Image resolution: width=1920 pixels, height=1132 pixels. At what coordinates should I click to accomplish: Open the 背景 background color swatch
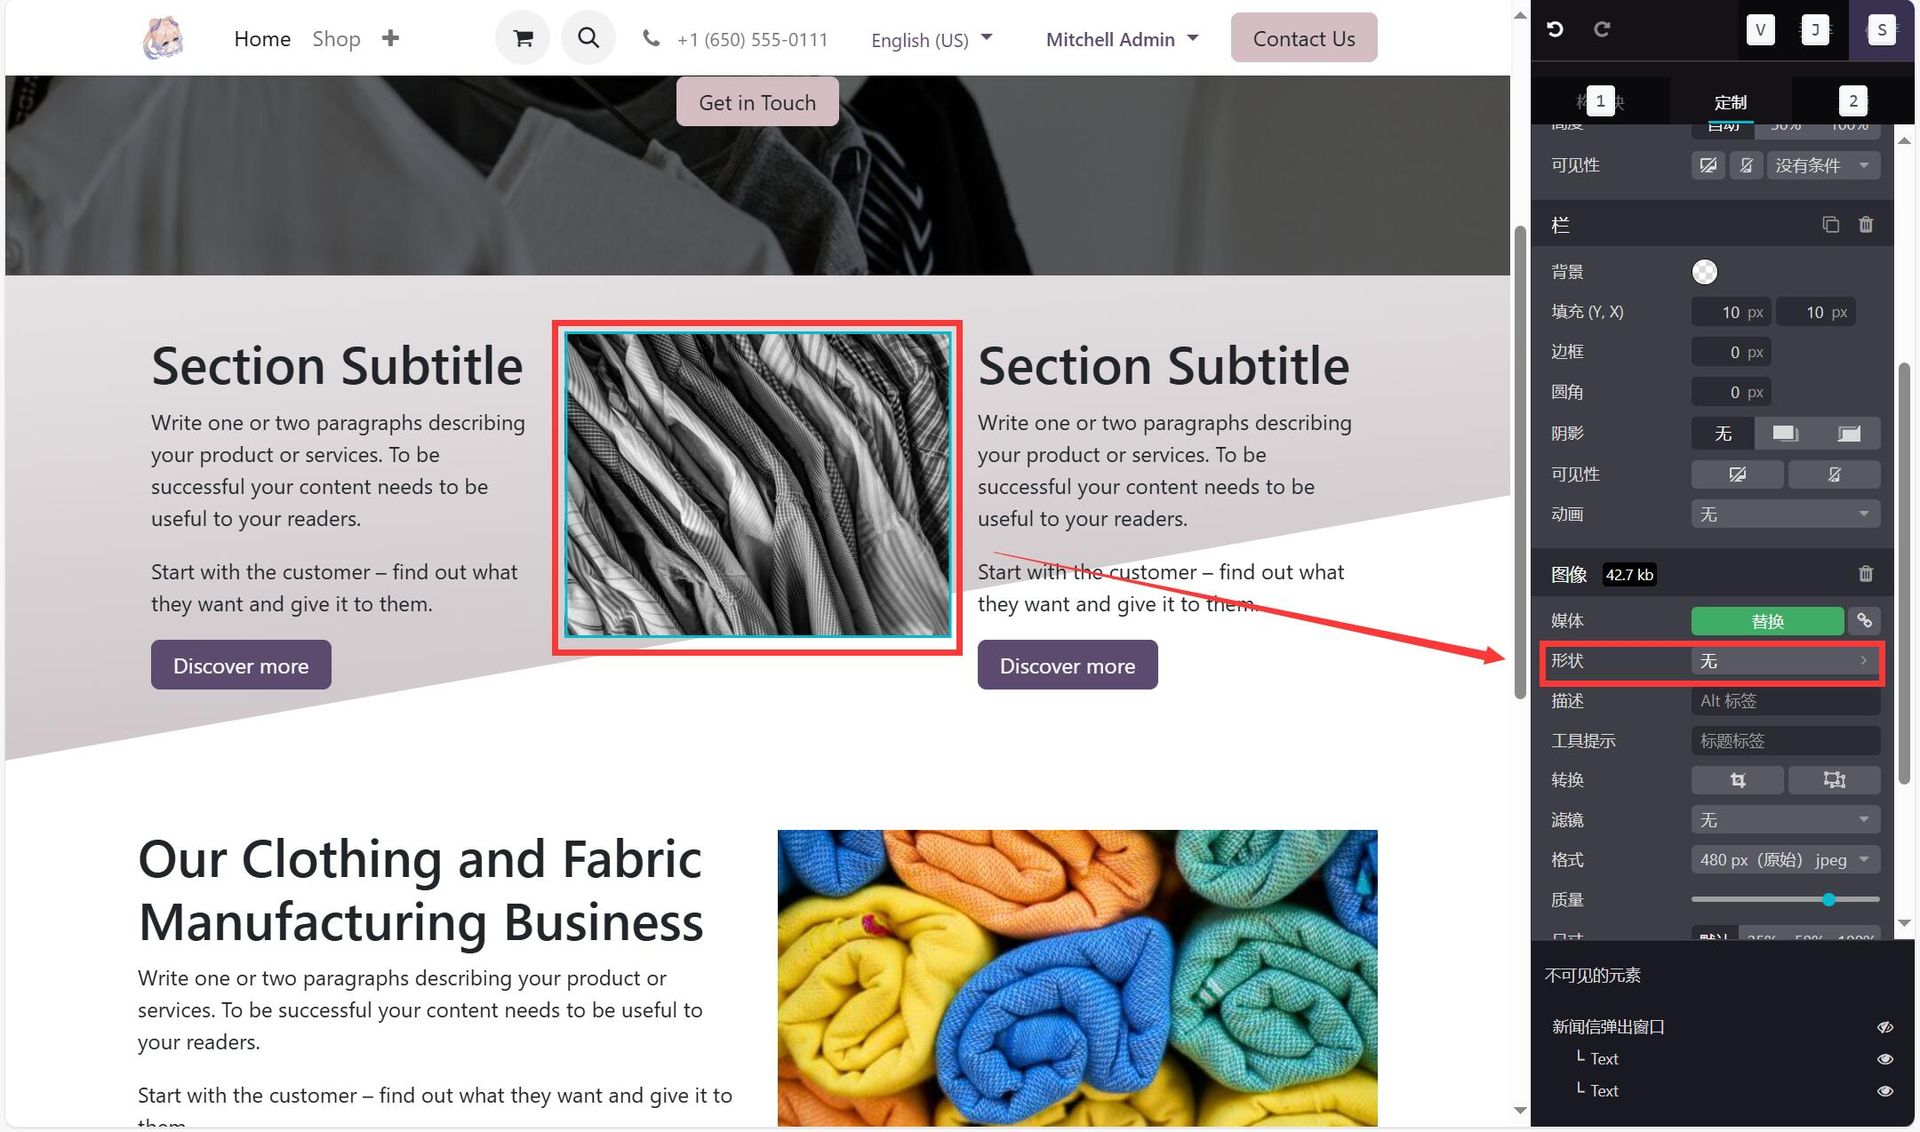(1704, 272)
